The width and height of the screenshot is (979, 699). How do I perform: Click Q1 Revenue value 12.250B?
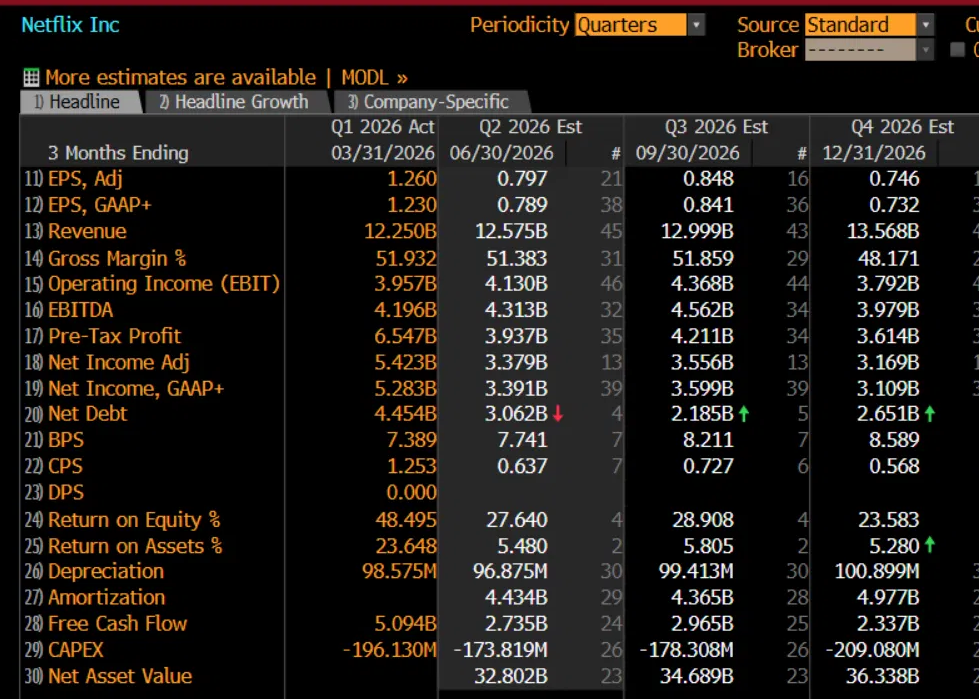tap(400, 232)
